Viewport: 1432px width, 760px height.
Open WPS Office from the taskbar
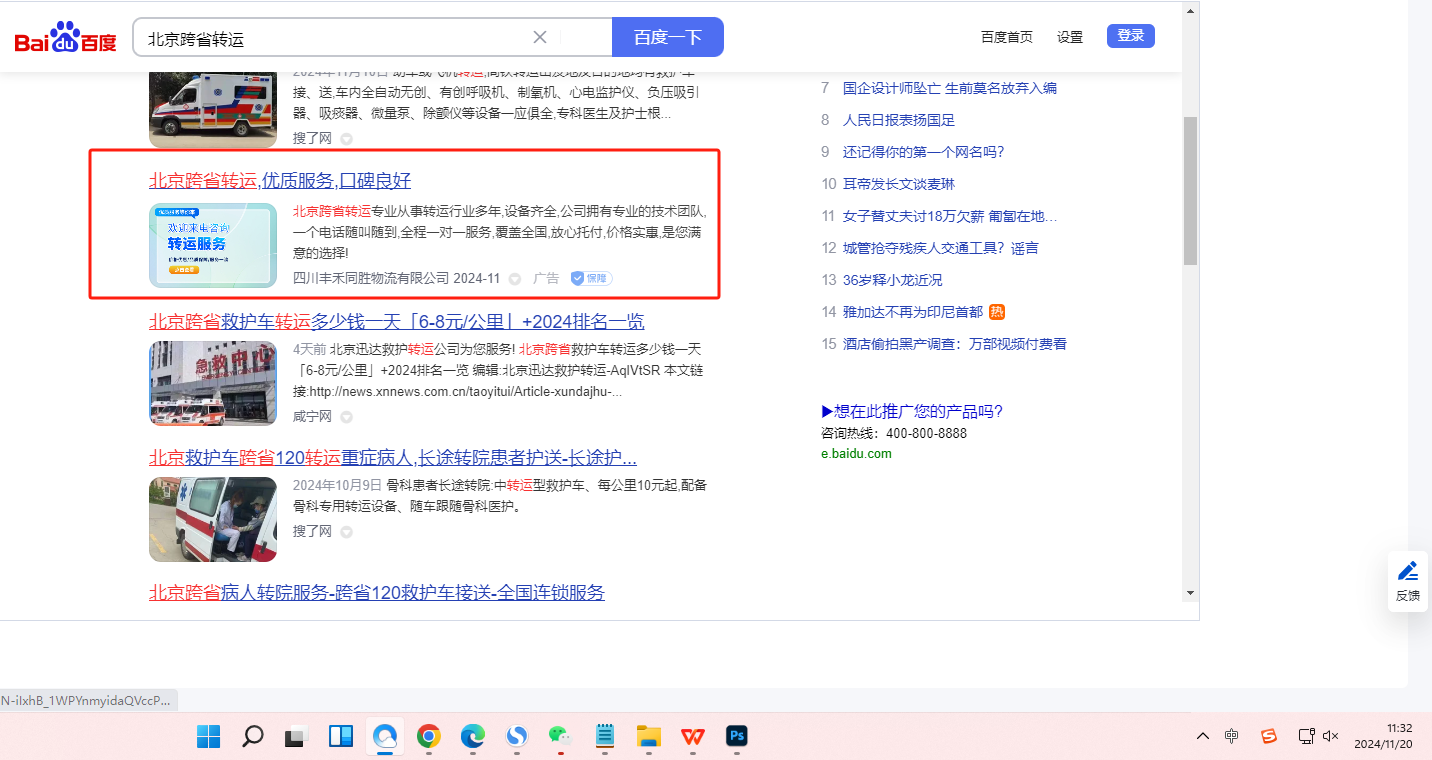click(x=692, y=737)
